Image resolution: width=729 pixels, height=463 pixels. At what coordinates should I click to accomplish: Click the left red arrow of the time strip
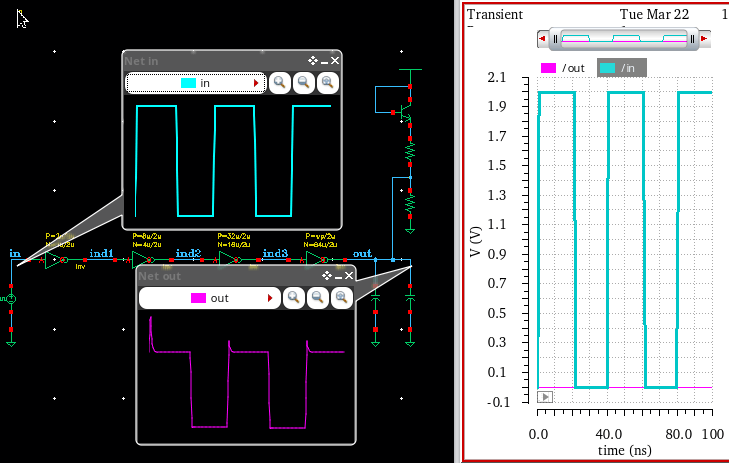point(542,39)
